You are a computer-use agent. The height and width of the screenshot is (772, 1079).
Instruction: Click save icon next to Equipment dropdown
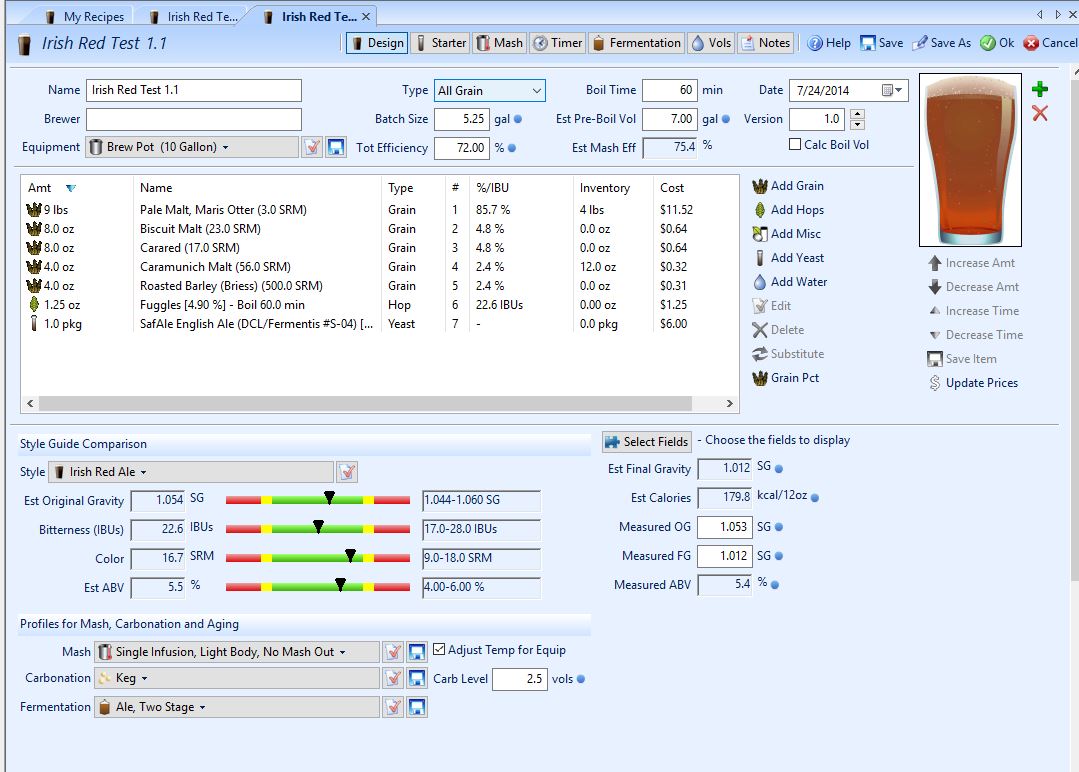[x=336, y=147]
